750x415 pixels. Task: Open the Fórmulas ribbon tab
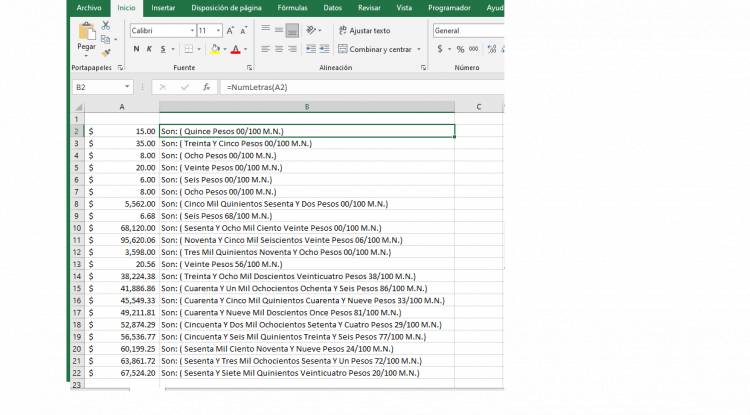292,7
